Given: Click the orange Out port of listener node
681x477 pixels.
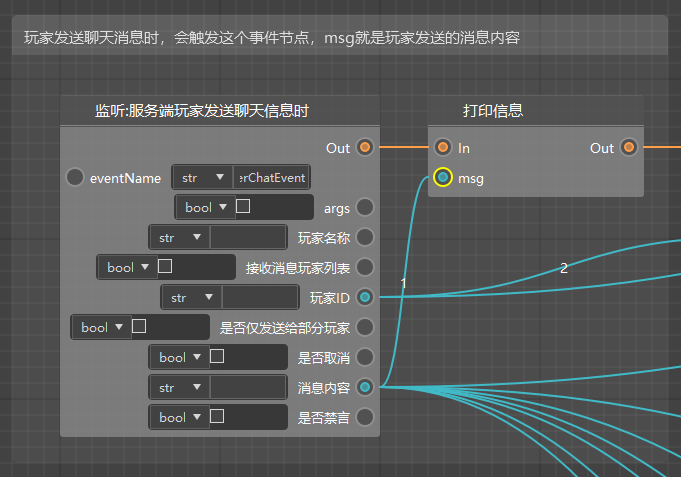Looking at the screenshot, I should click(365, 147).
